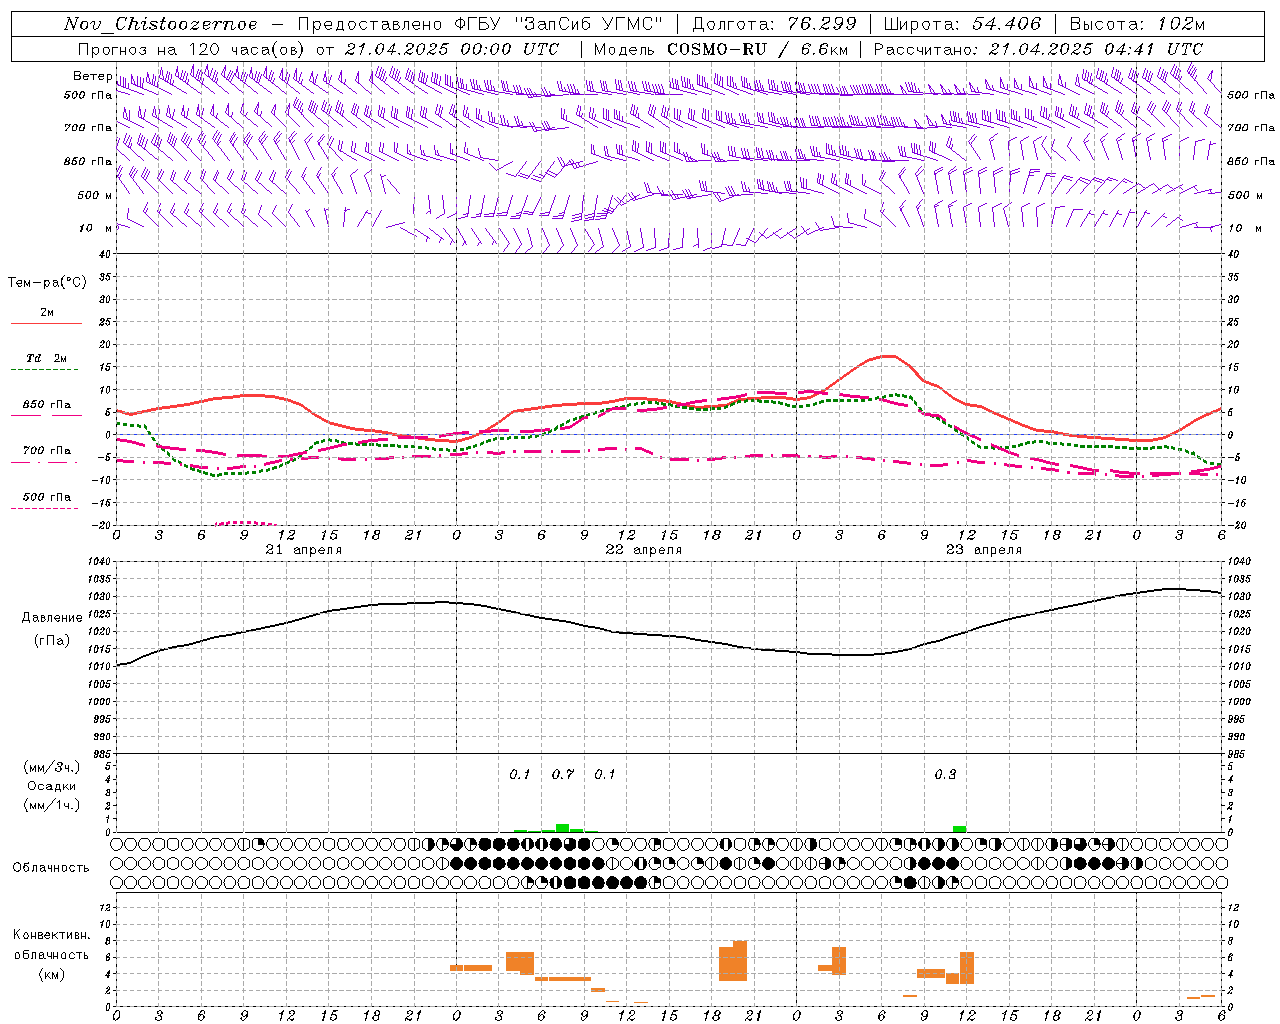The width and height of the screenshot is (1280, 1024).
Task: Select the text "Предоставлено ФГБУ ЗапСиб УГМС"
Action: [x=480, y=24]
